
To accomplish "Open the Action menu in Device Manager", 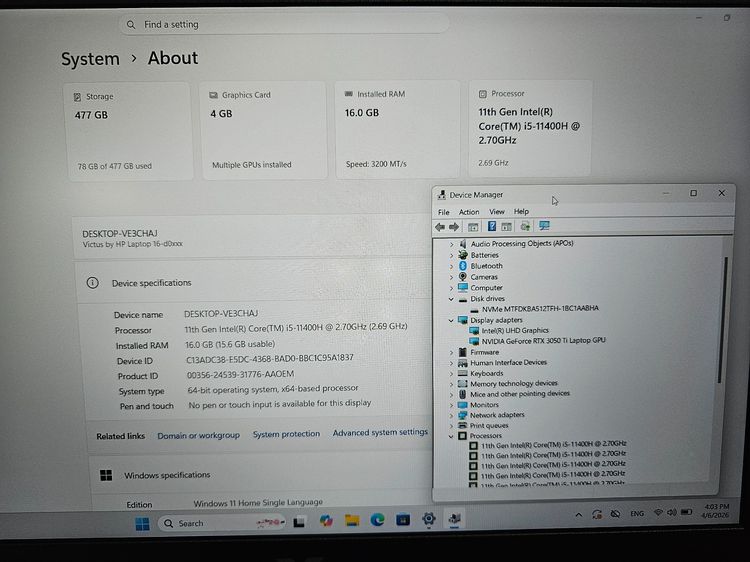I will pos(469,212).
